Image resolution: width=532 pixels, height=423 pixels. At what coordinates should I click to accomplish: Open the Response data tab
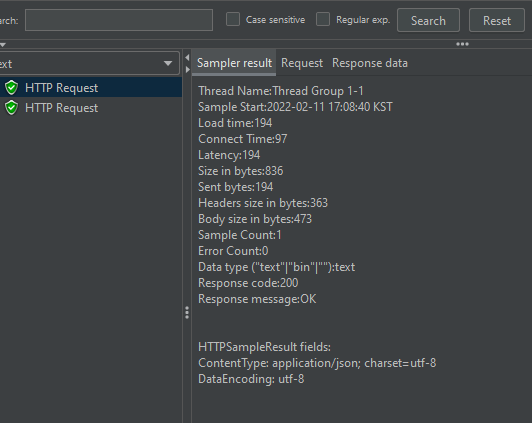[370, 63]
